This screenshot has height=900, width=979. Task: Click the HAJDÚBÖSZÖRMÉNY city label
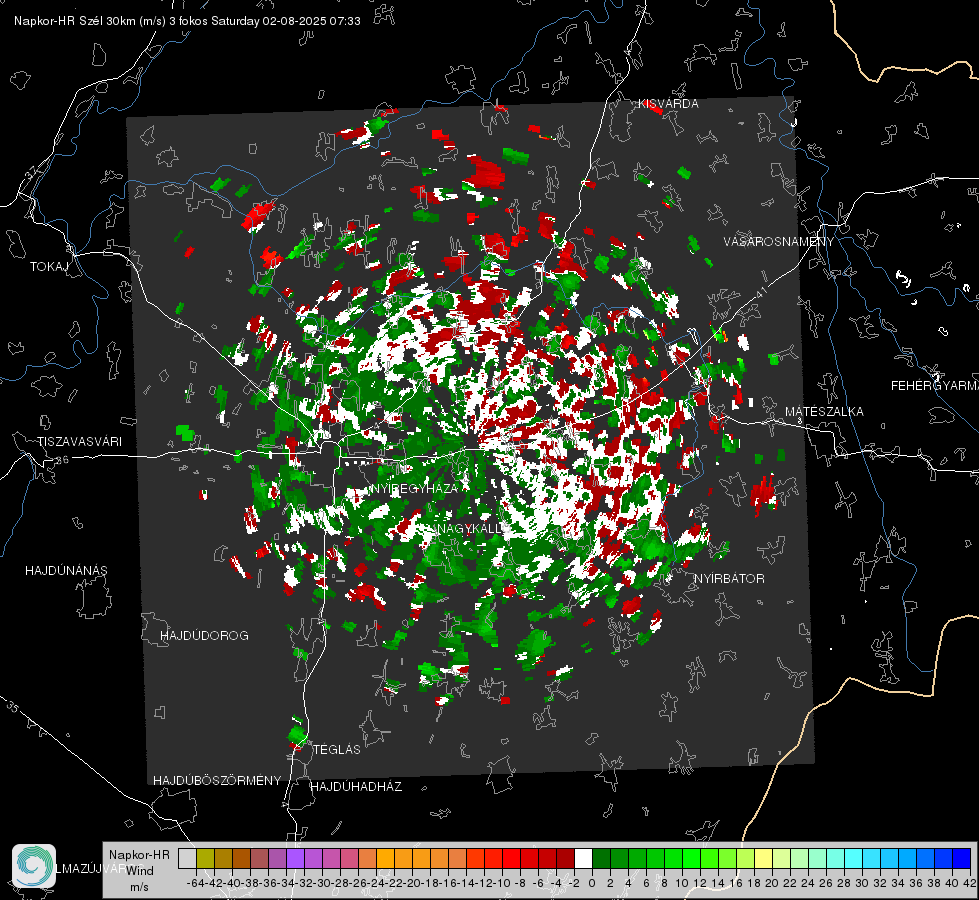[x=217, y=781]
